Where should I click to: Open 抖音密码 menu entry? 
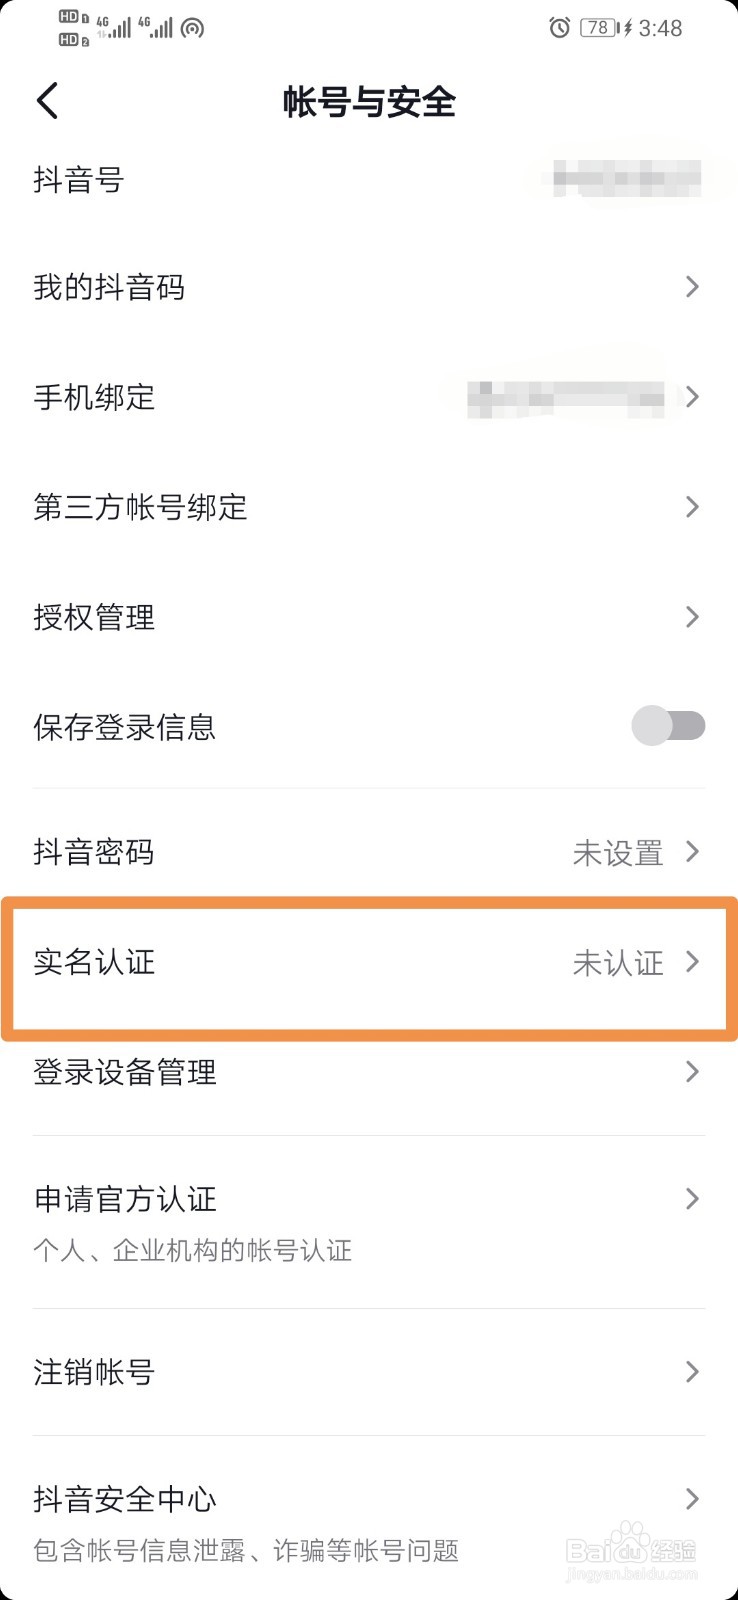pos(369,852)
